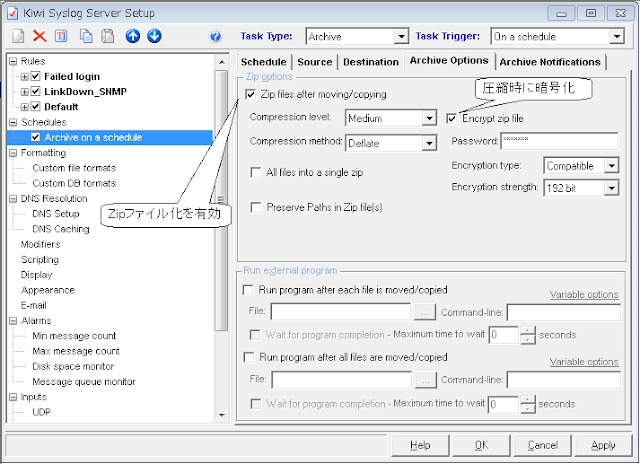This screenshot has height=464, width=640.
Task: Collapse the Inputs tree node
Action: point(13,397)
